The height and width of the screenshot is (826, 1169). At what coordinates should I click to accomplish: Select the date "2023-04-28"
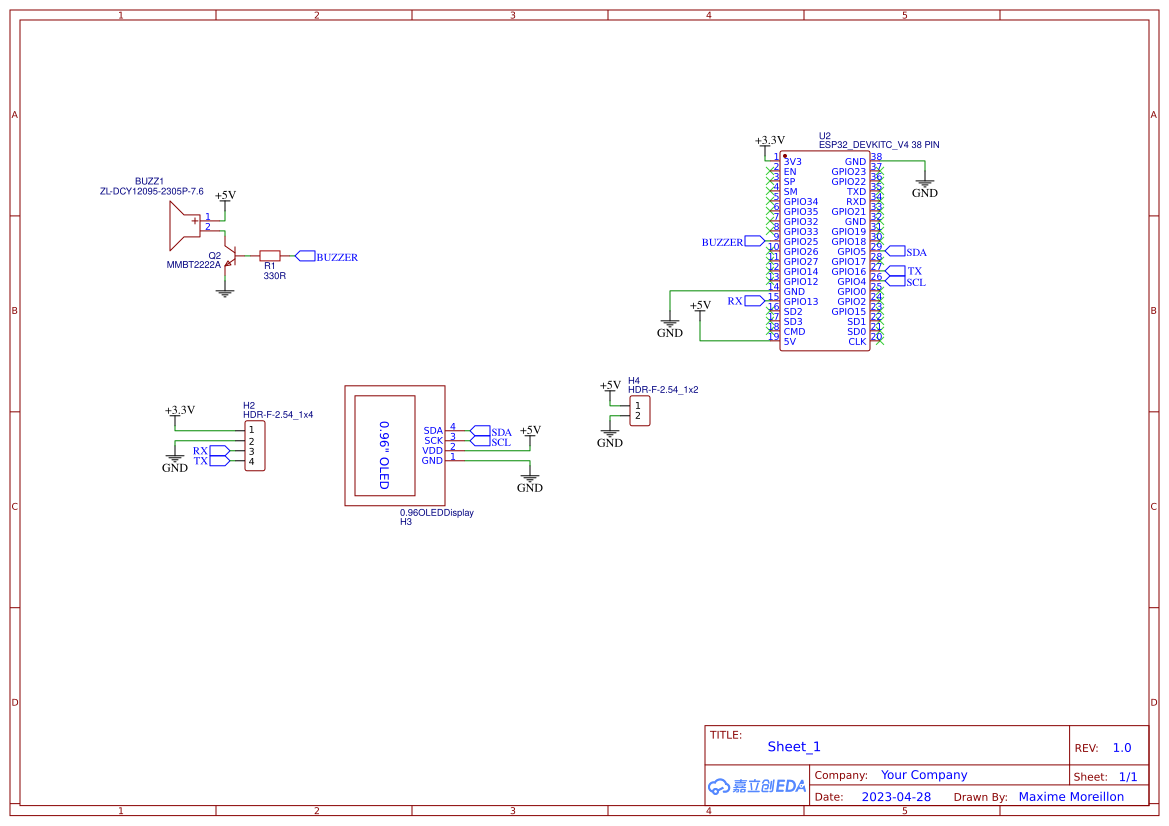pos(896,797)
